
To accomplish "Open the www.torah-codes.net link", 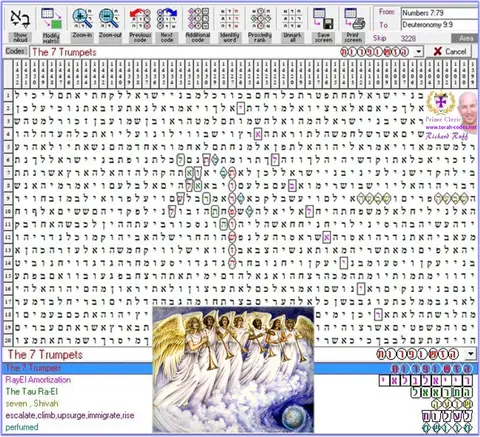I will coord(451,127).
